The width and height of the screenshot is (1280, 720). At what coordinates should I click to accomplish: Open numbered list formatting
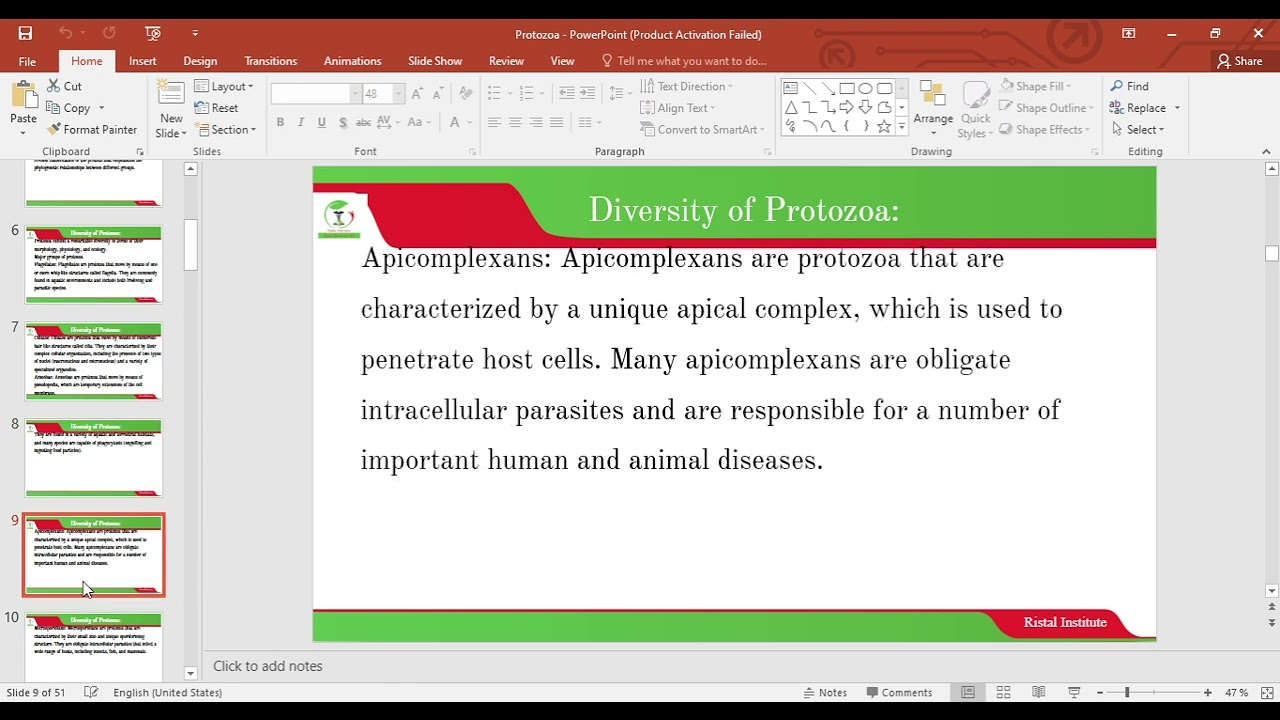(531, 93)
